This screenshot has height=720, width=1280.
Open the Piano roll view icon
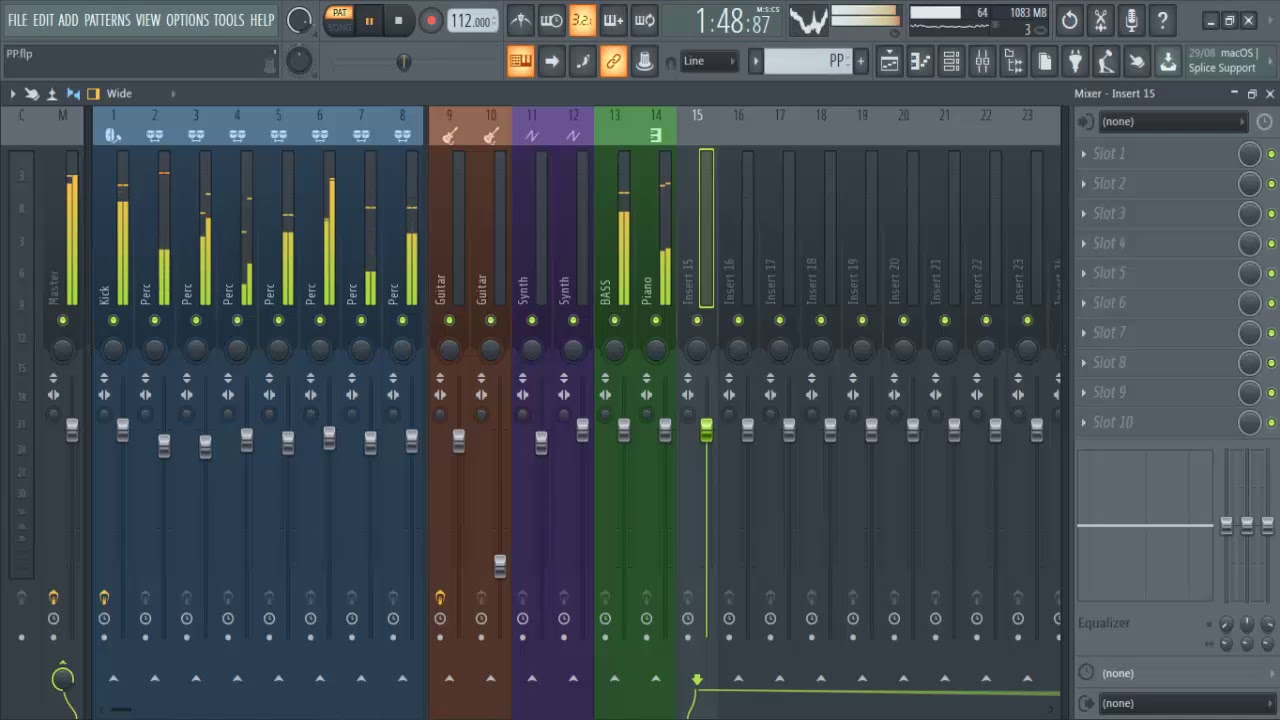point(920,62)
